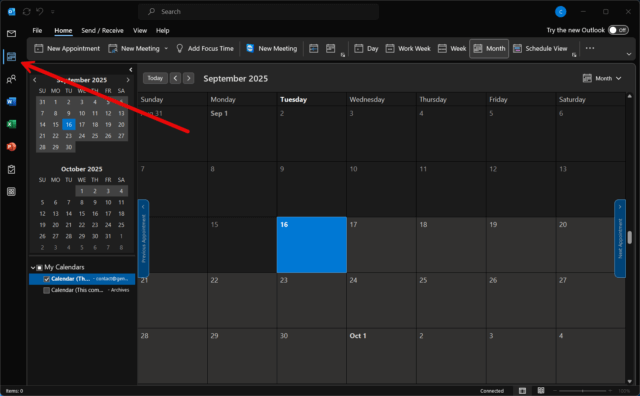Screen dimensions: 640x396
Task: Select September 16 in main calendar
Action: click(x=312, y=245)
